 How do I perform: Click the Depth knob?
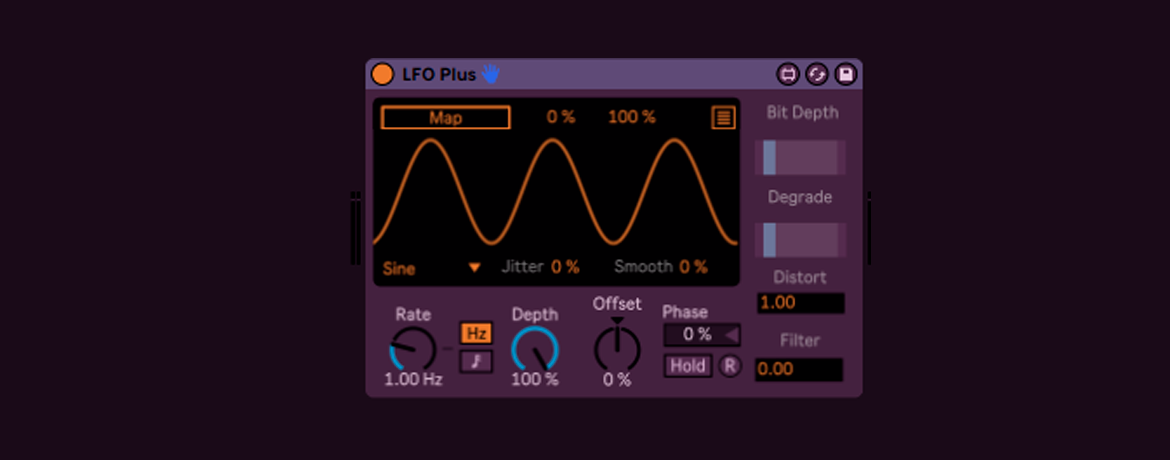tap(535, 349)
